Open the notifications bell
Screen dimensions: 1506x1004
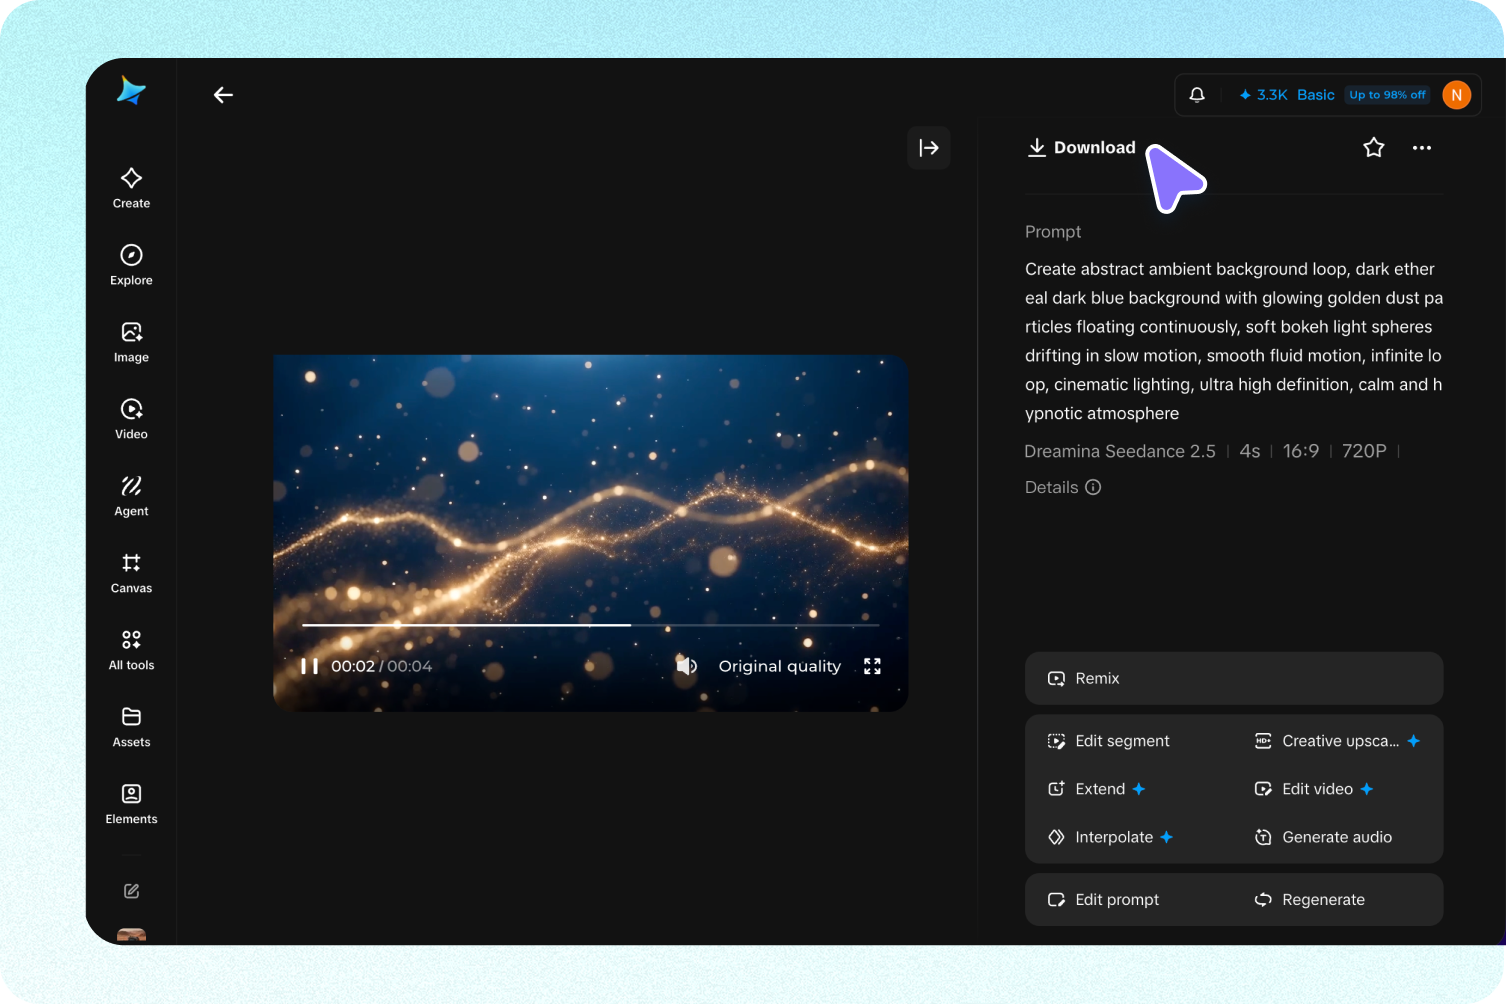click(x=1197, y=95)
